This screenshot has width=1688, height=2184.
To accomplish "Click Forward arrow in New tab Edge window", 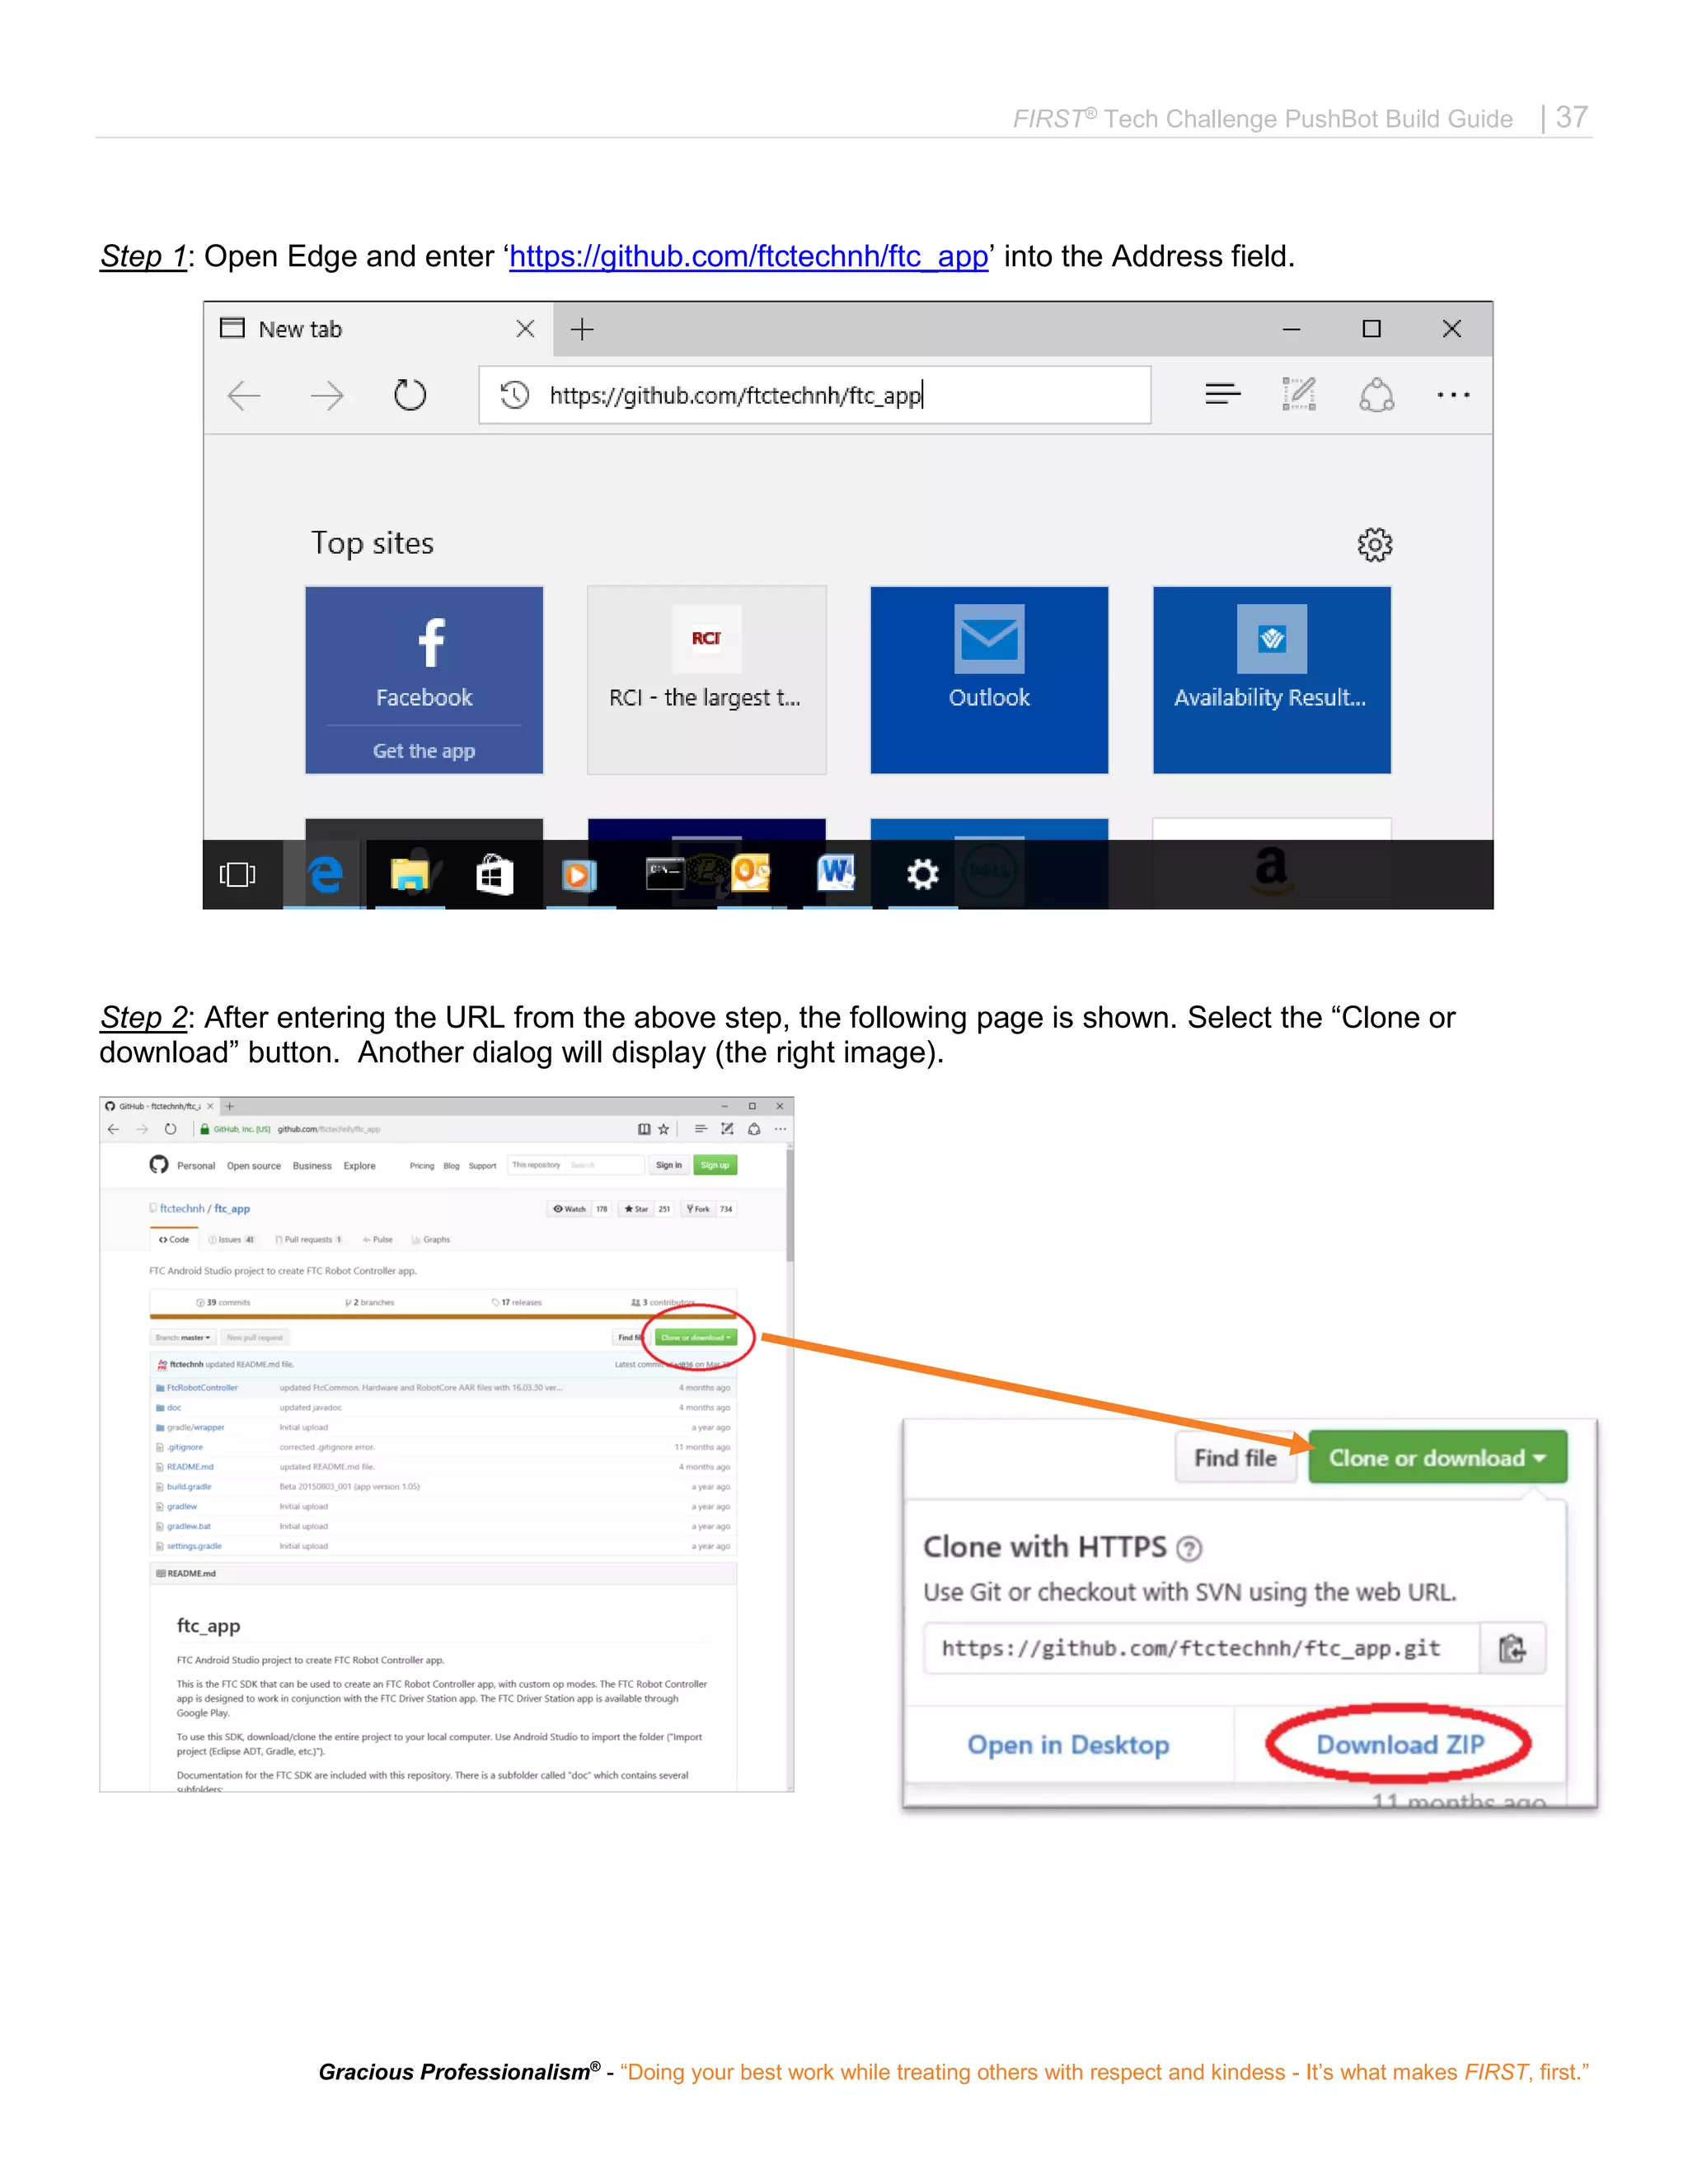I will point(327,396).
